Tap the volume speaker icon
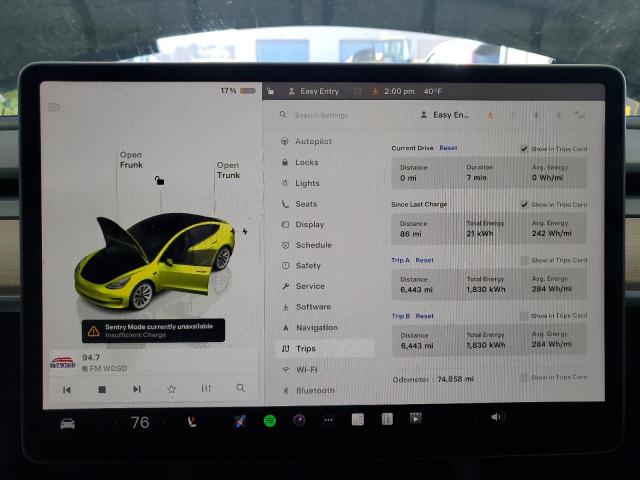This screenshot has height=480, width=640. pos(498,417)
